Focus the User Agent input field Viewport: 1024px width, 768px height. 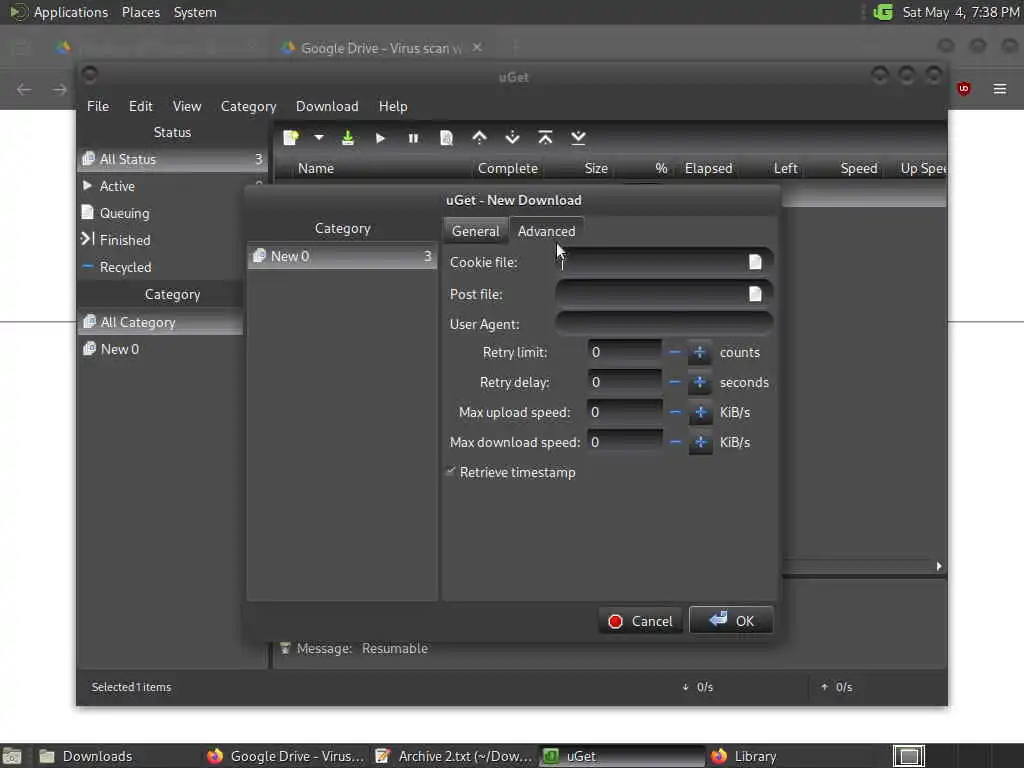pyautogui.click(x=664, y=324)
